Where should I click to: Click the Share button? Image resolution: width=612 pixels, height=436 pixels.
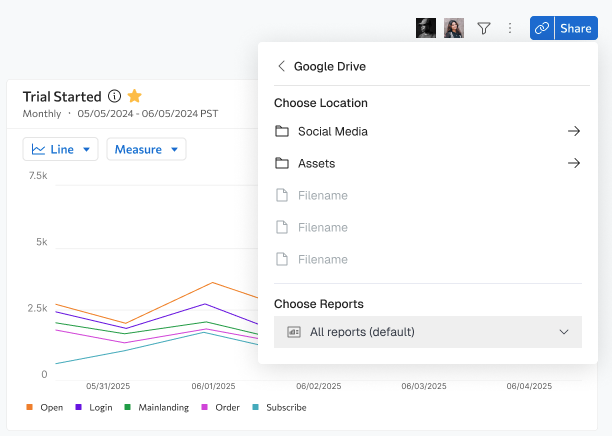point(576,28)
